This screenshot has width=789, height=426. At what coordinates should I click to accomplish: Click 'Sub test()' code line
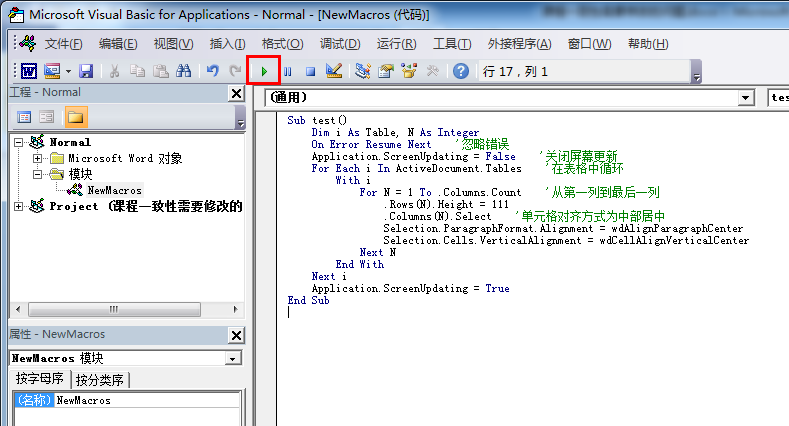[317, 120]
